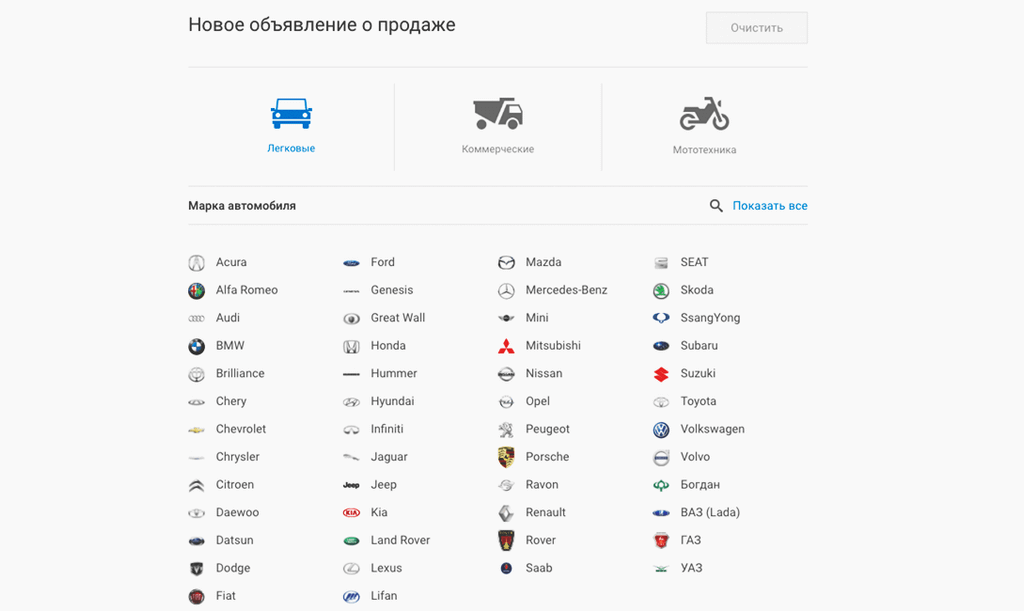1024x611 pixels.
Task: Click the Audi rings logo
Action: [x=197, y=319]
